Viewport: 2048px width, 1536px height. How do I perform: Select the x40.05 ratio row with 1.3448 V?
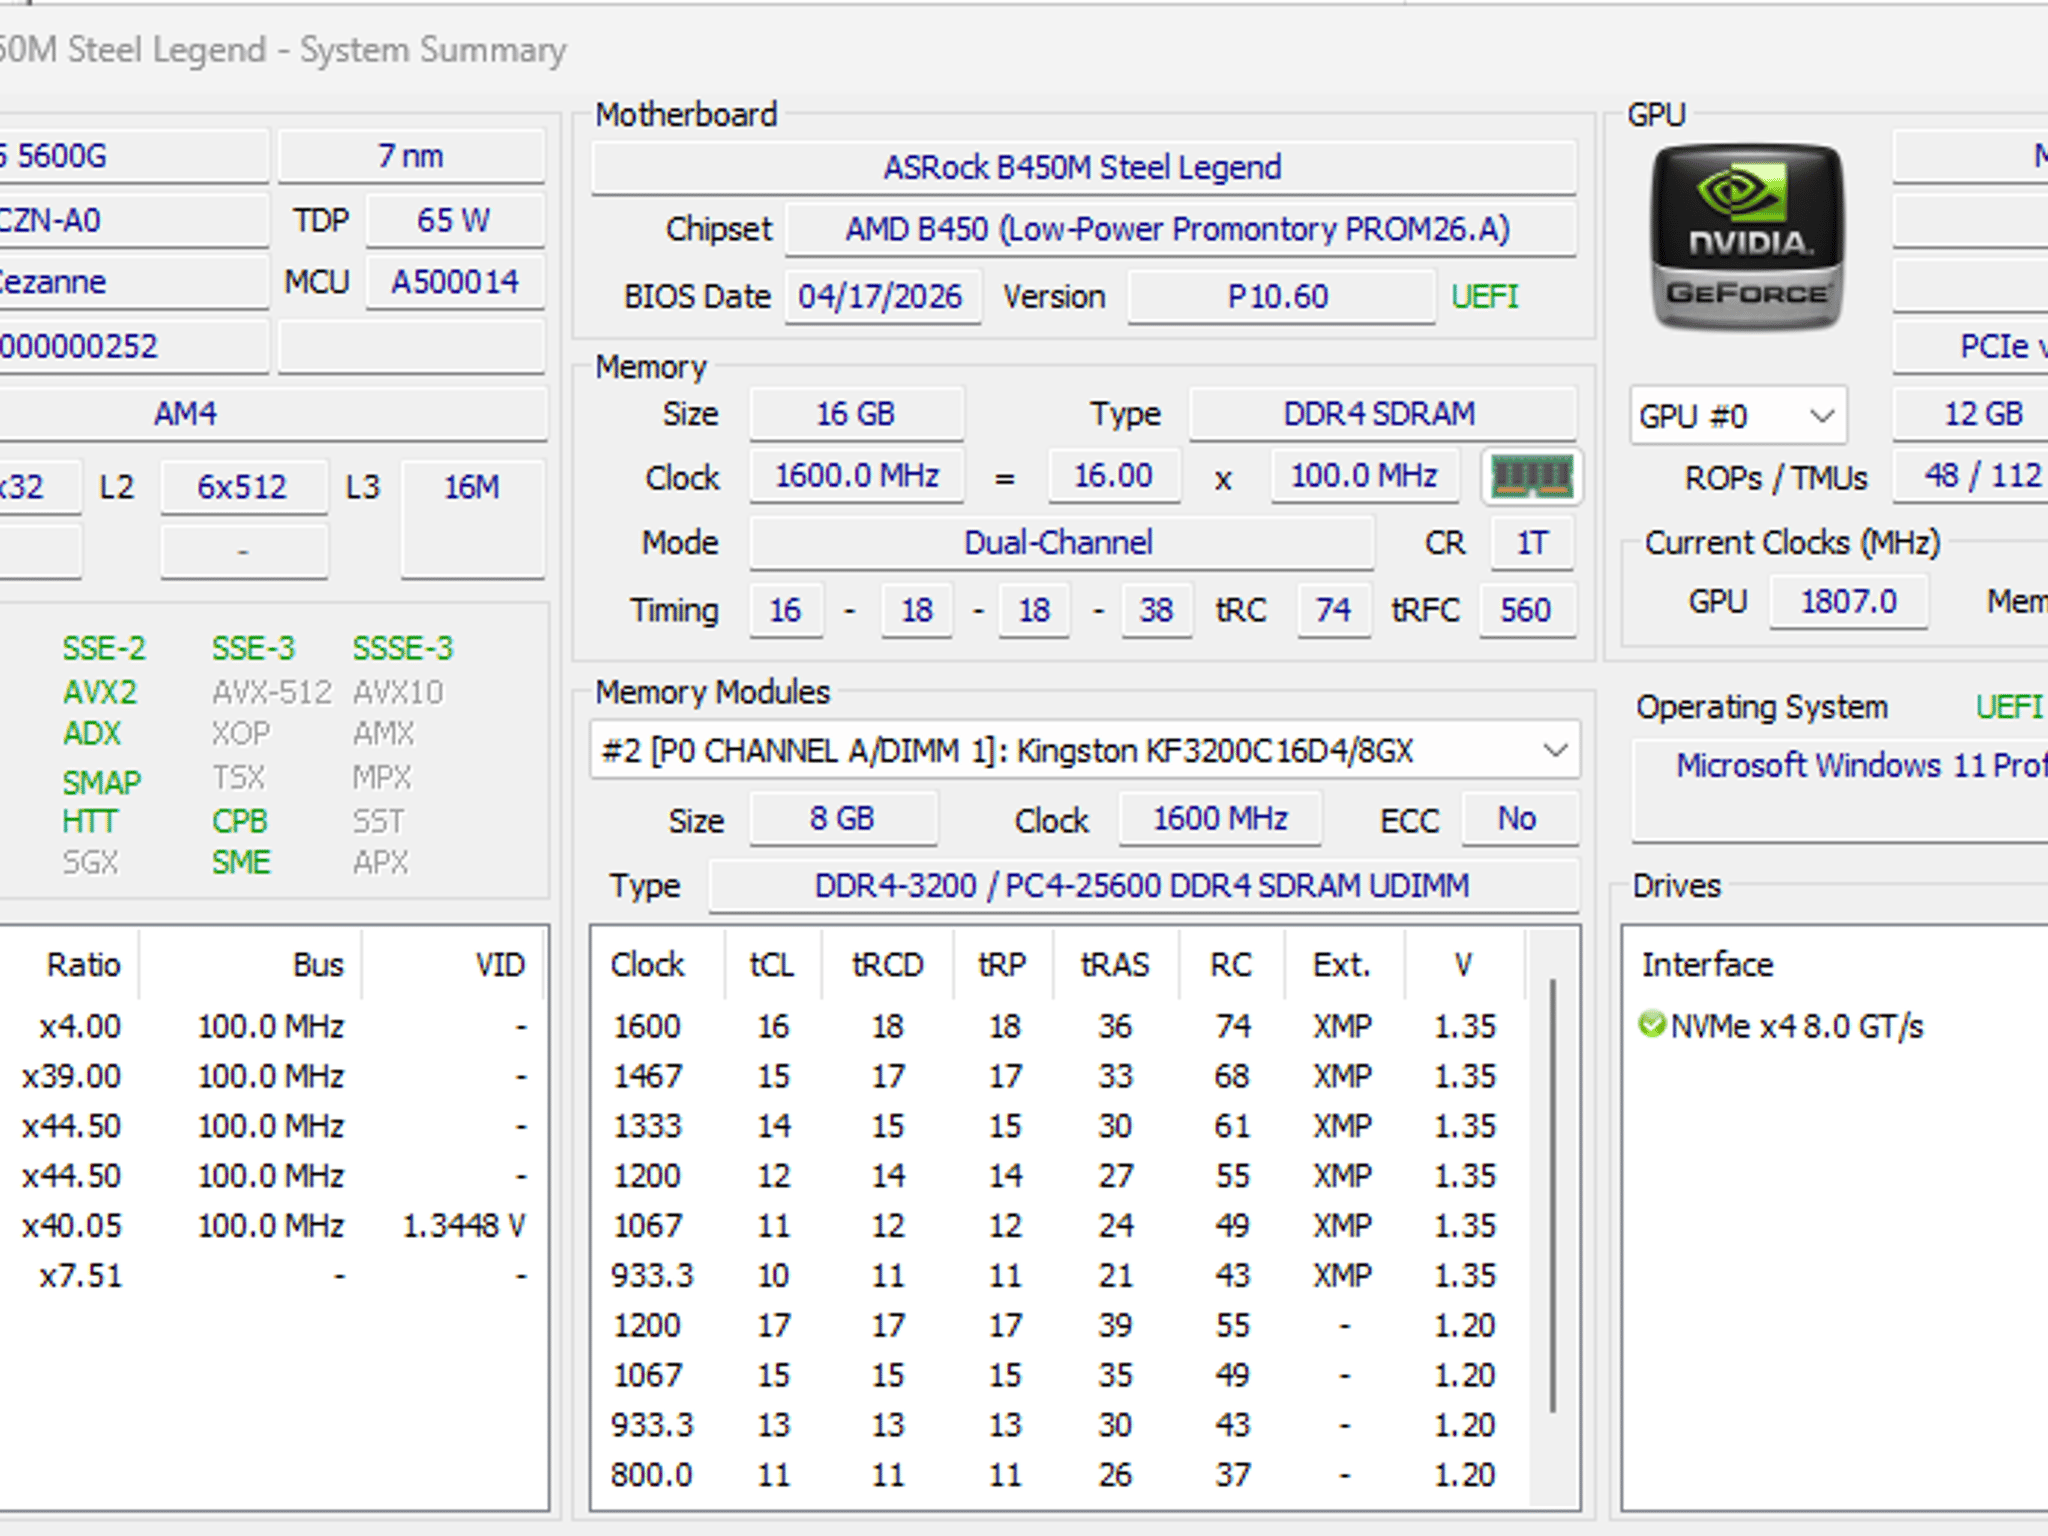272,1225
